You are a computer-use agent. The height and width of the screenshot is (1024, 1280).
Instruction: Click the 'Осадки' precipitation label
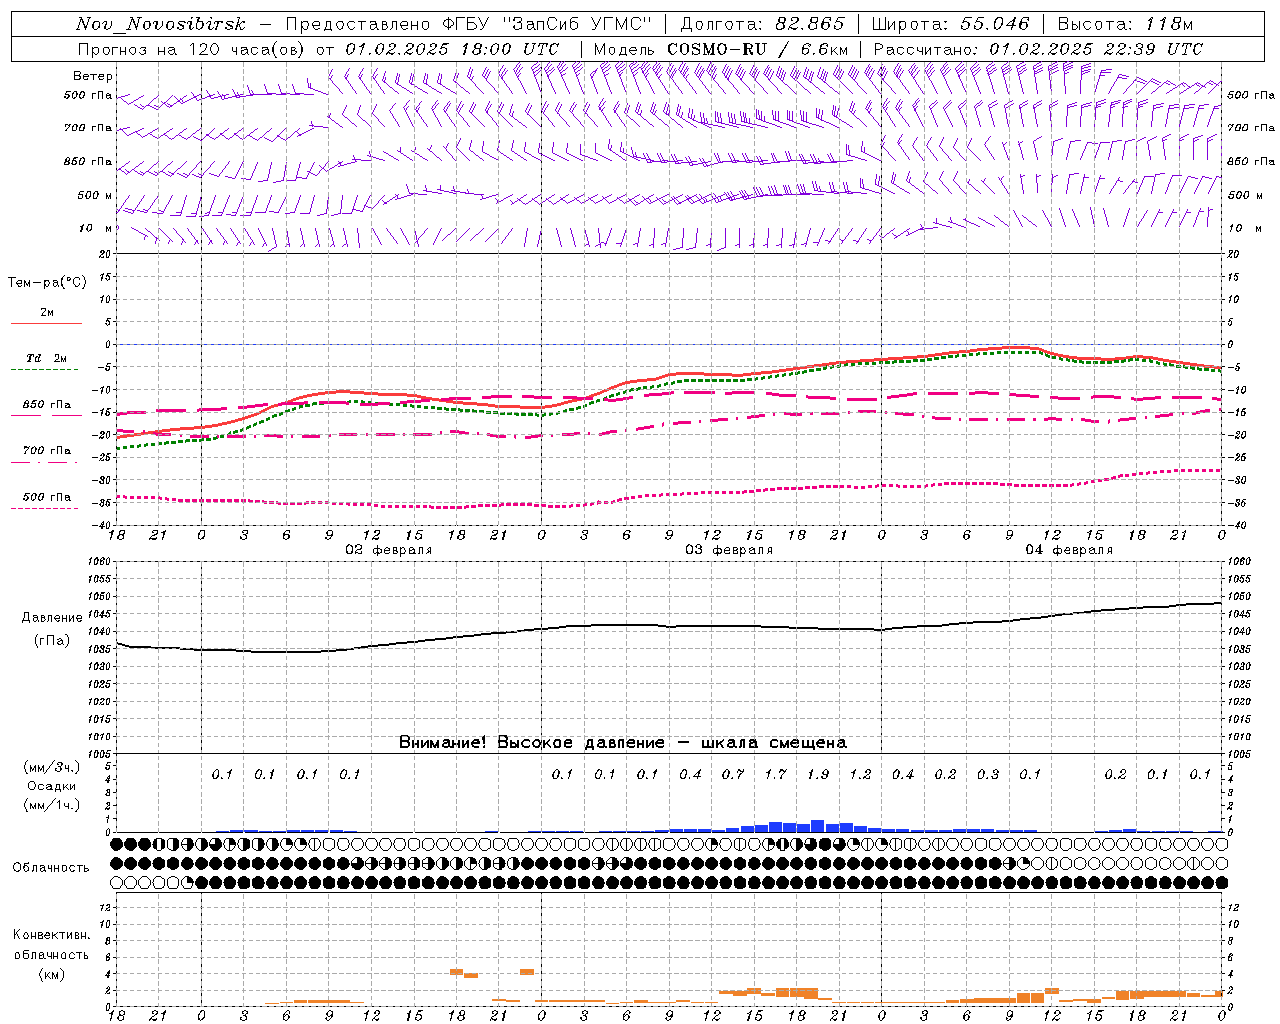coord(52,786)
